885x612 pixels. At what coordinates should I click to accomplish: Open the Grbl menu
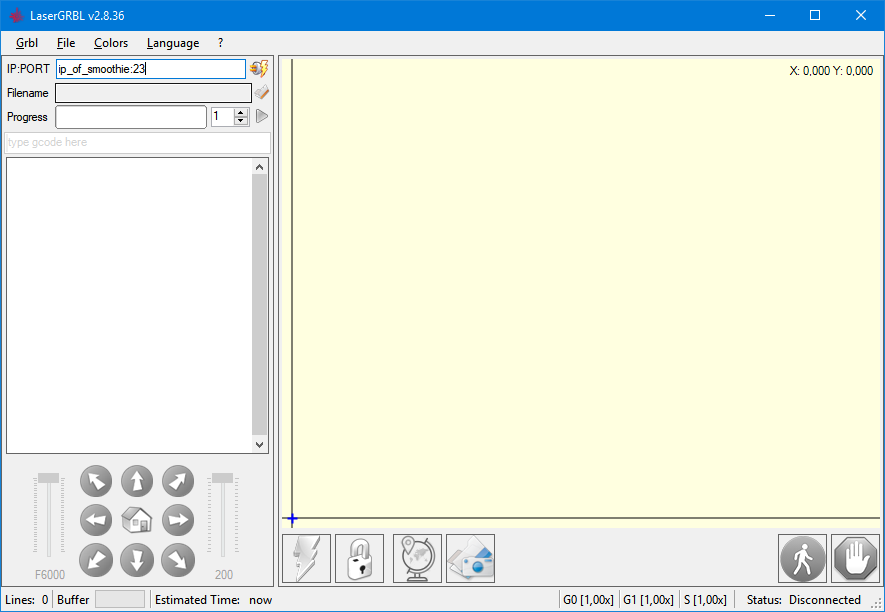(27, 43)
